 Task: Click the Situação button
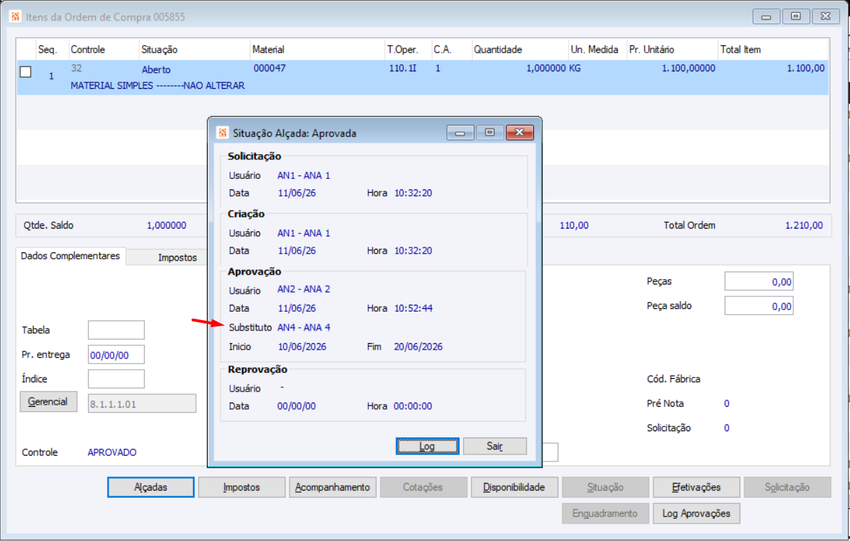[x=606, y=487]
